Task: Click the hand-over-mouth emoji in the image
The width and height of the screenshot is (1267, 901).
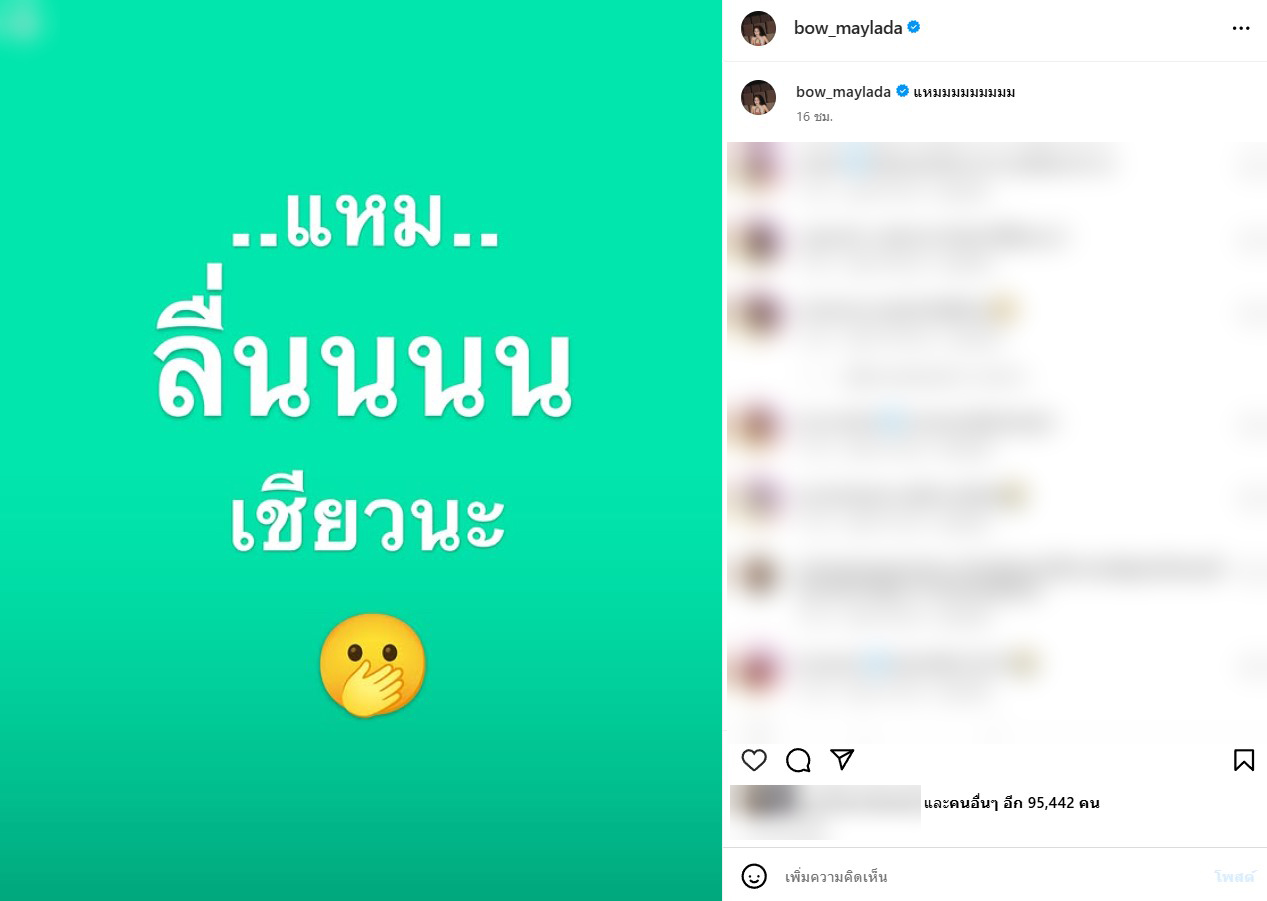Action: coord(372,665)
